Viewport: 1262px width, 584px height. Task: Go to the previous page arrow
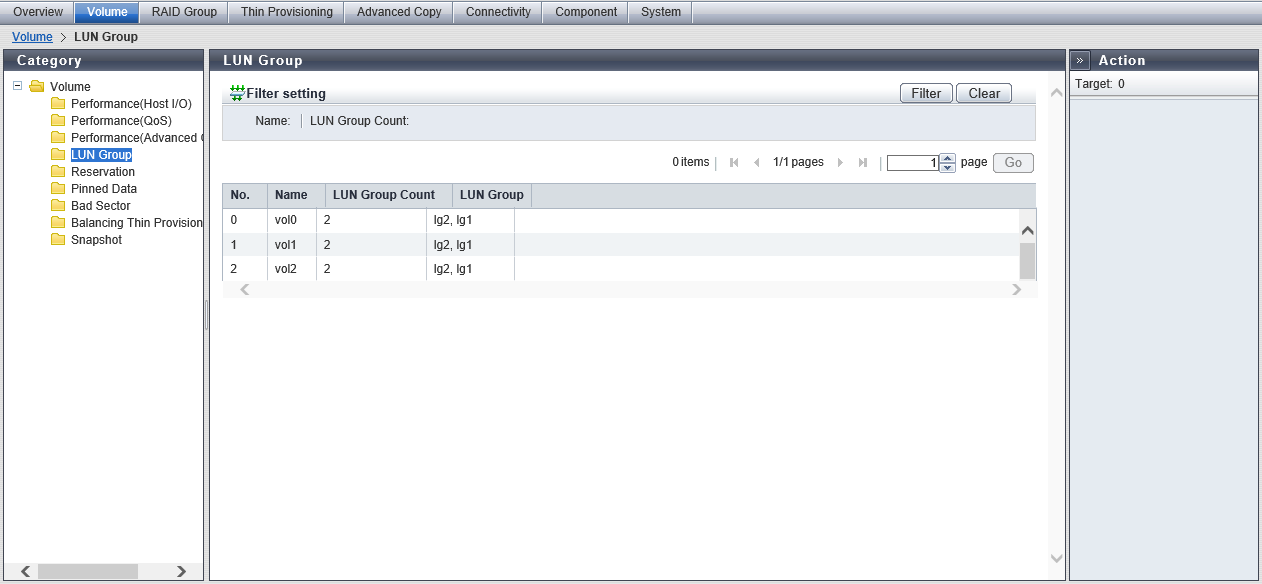(756, 163)
